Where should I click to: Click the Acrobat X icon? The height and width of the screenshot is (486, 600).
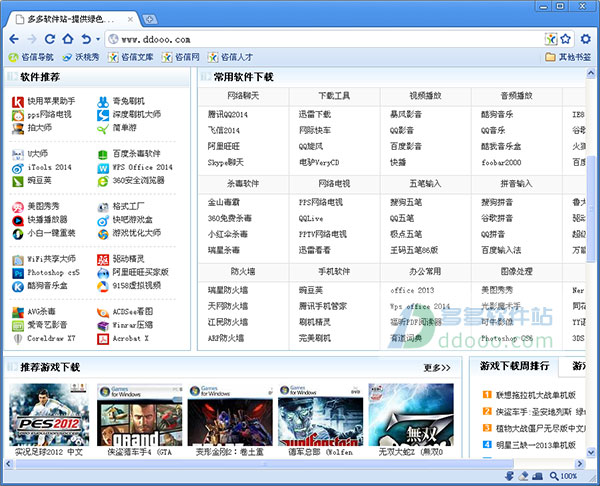pos(103,339)
